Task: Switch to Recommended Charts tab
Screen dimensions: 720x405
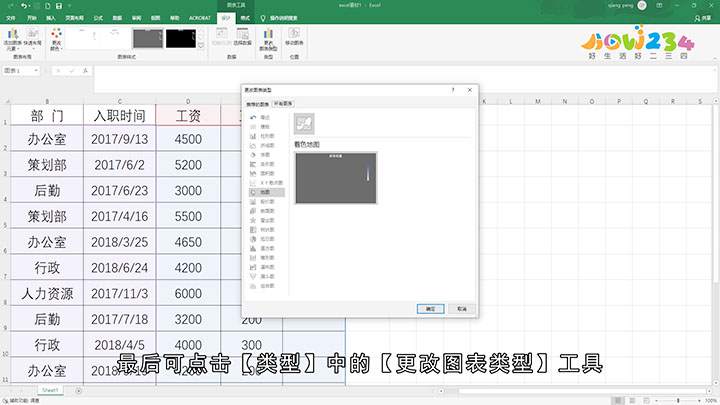Action: click(x=258, y=104)
